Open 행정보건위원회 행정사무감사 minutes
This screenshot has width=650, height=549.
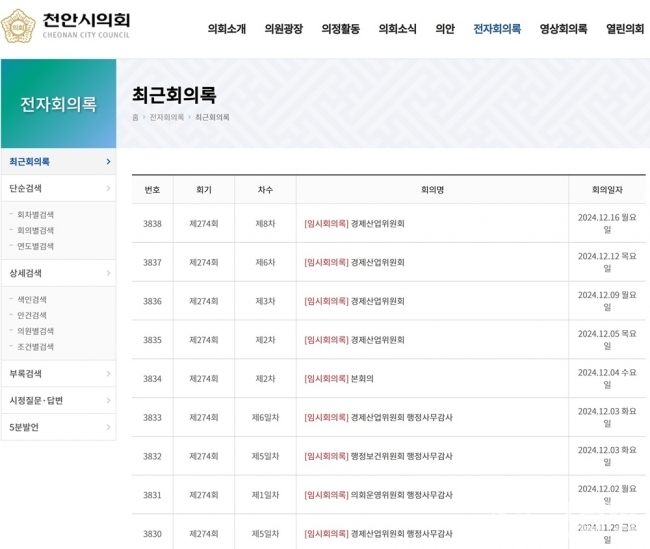(x=378, y=456)
